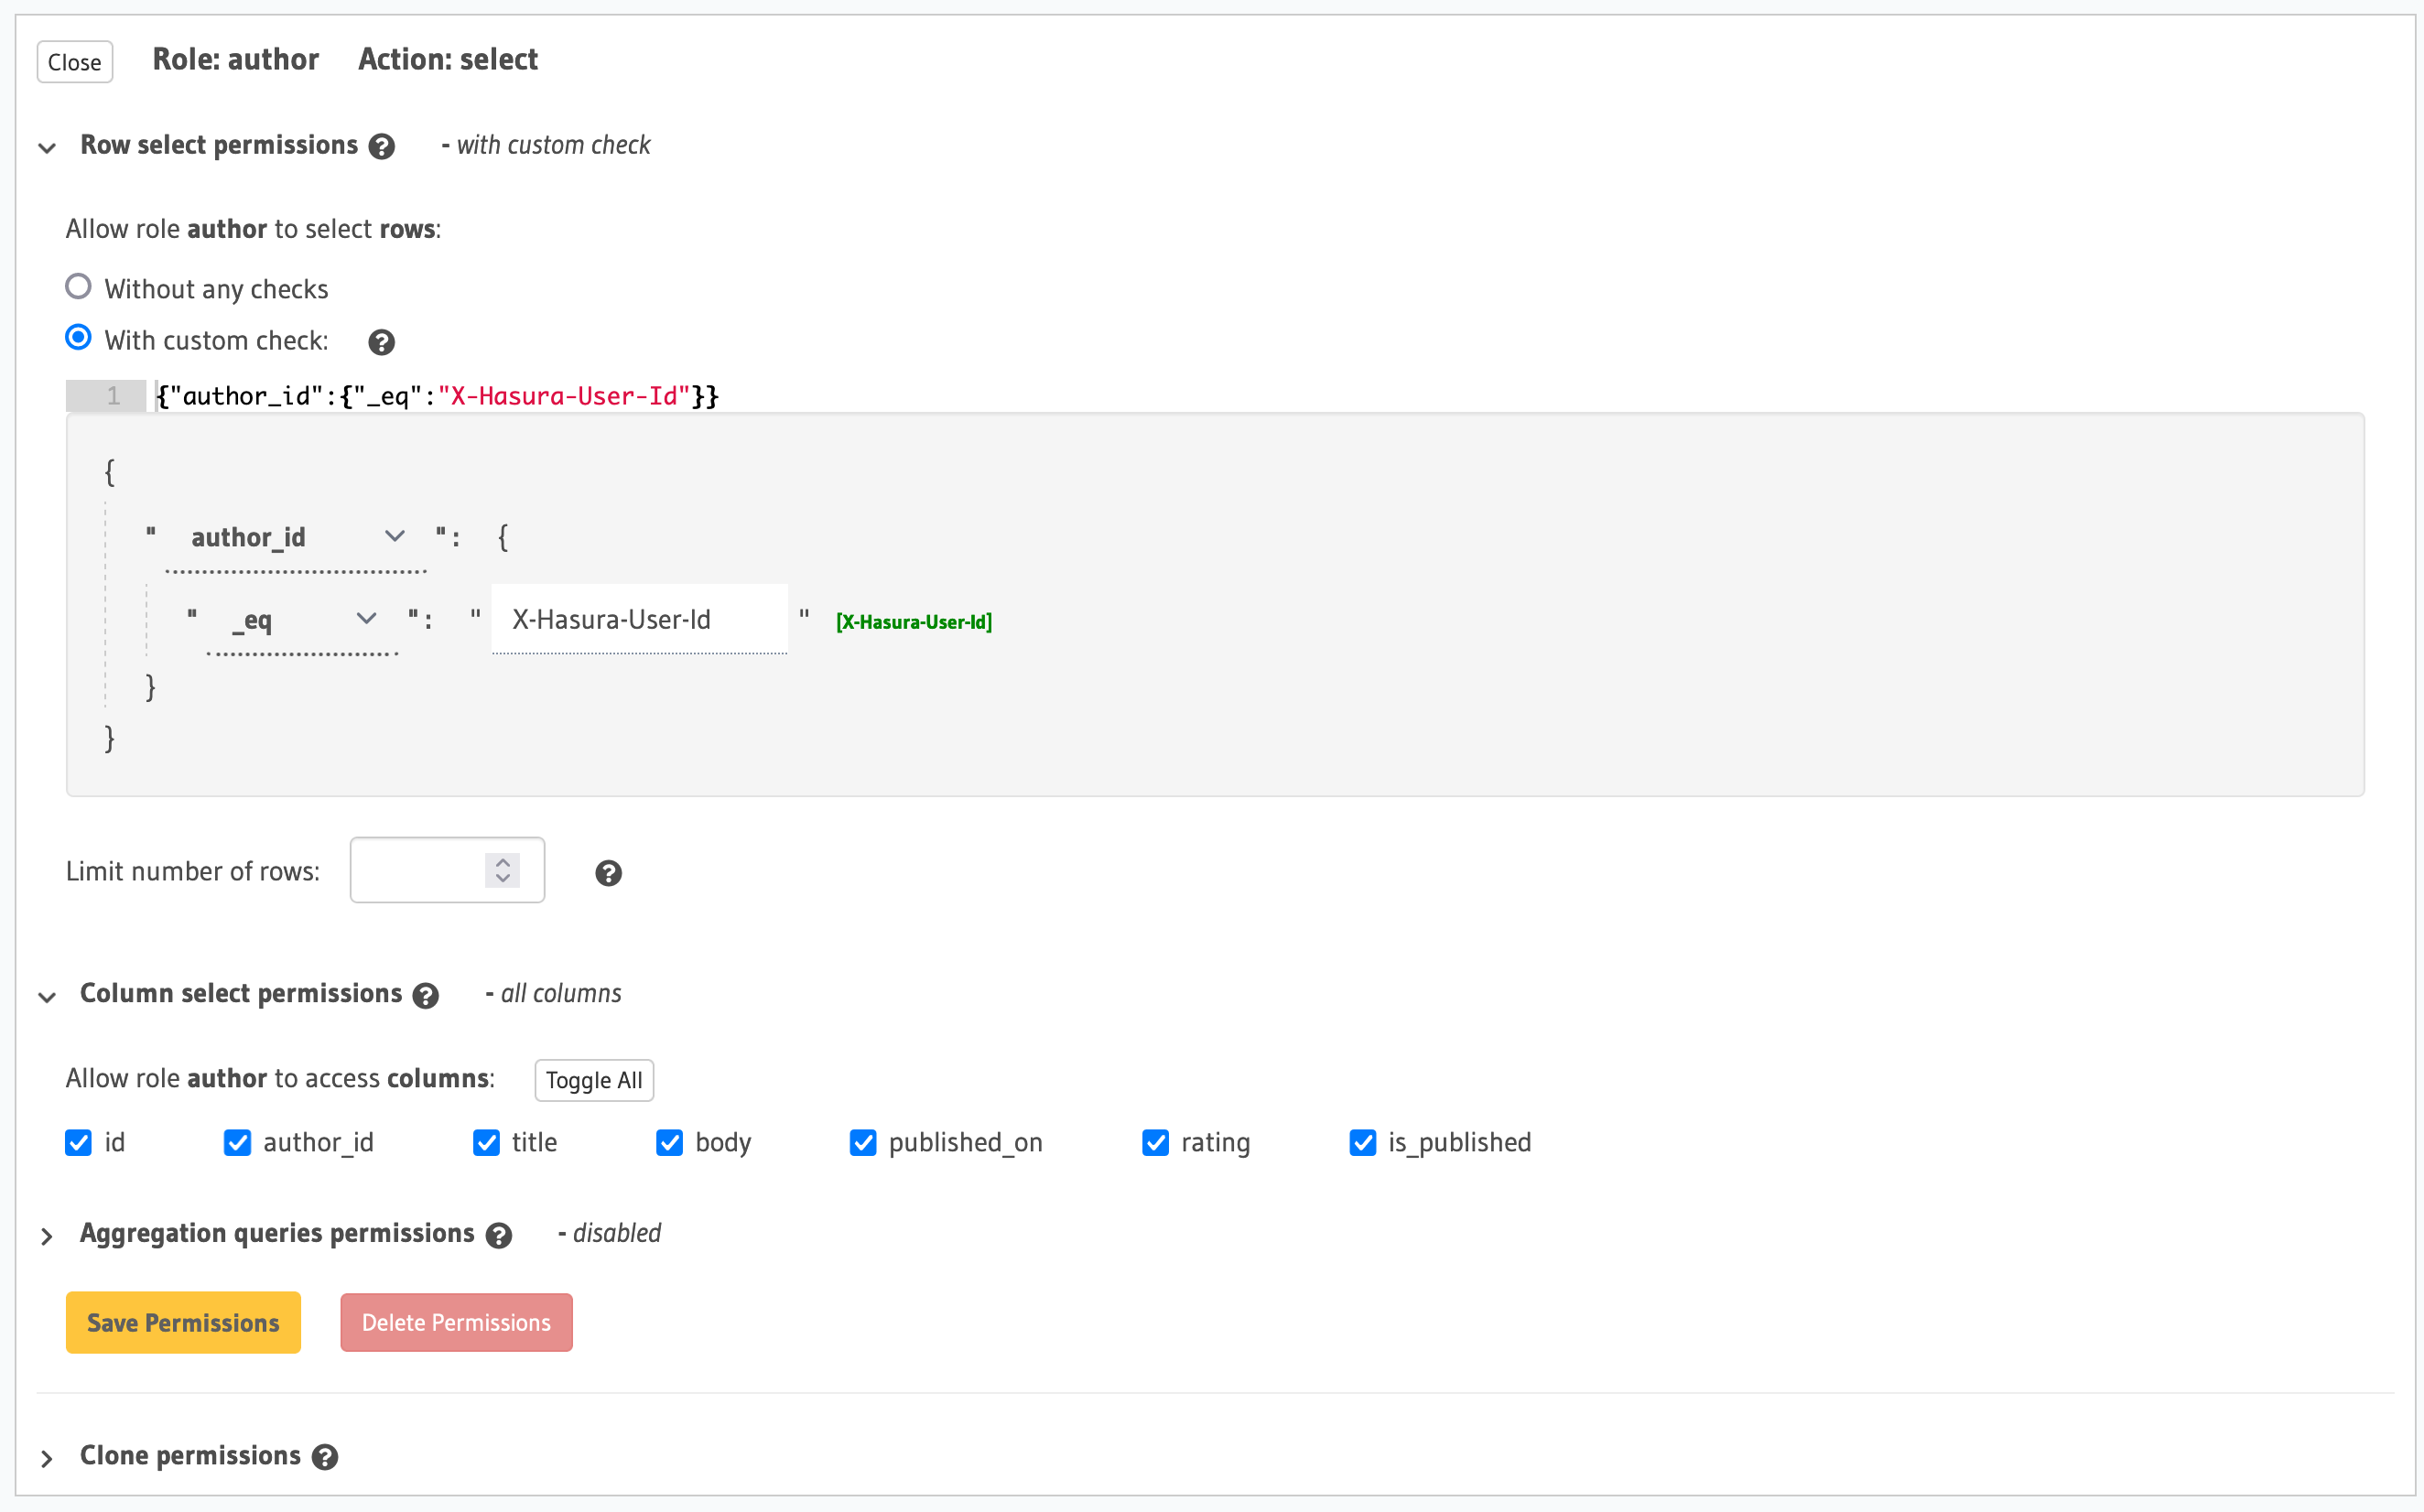Image resolution: width=2424 pixels, height=1512 pixels.
Task: Click help icon beside Clone permissions
Action: (324, 1457)
